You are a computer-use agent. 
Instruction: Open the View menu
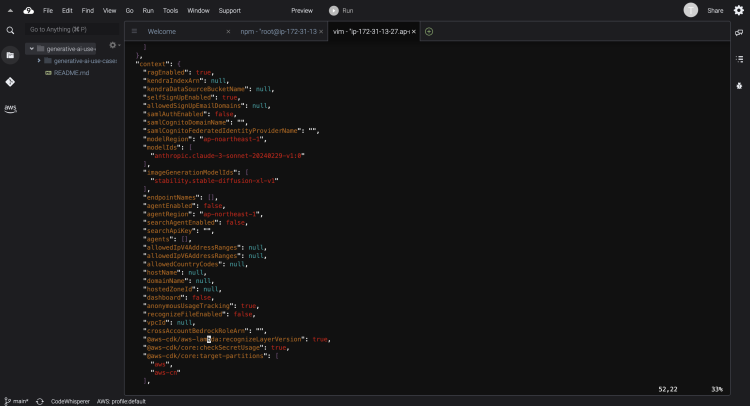coord(110,11)
